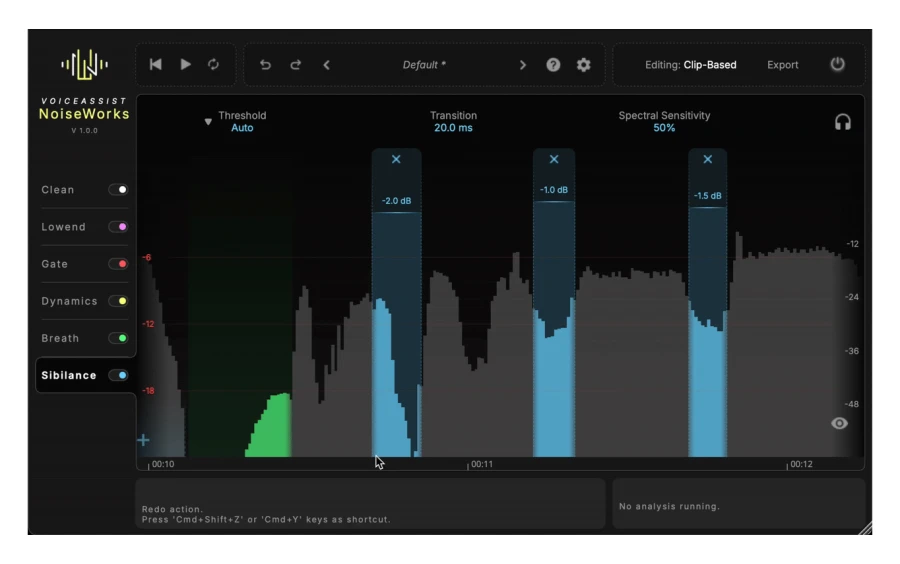Open the Default preset name menu
The height and width of the screenshot is (564, 900).
(x=424, y=65)
